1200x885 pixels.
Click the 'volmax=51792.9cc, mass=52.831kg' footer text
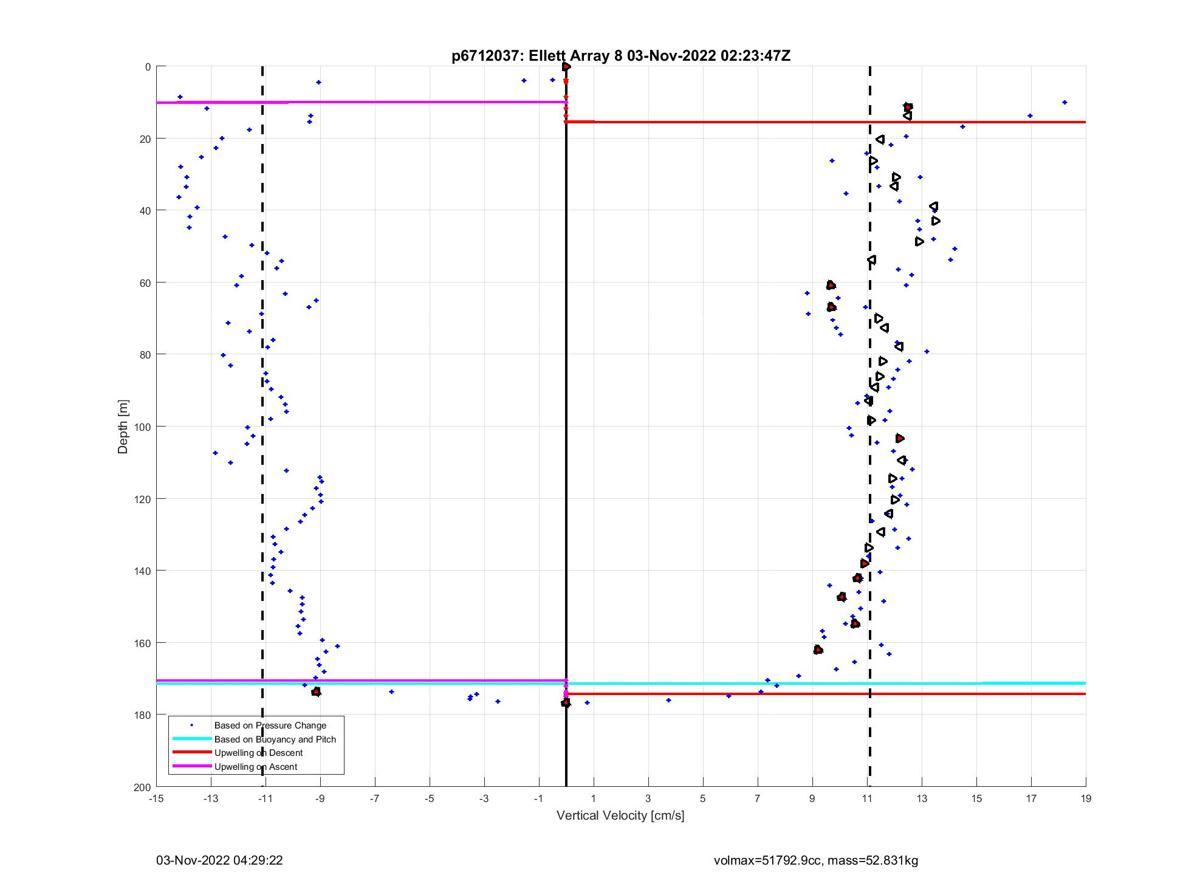point(816,860)
